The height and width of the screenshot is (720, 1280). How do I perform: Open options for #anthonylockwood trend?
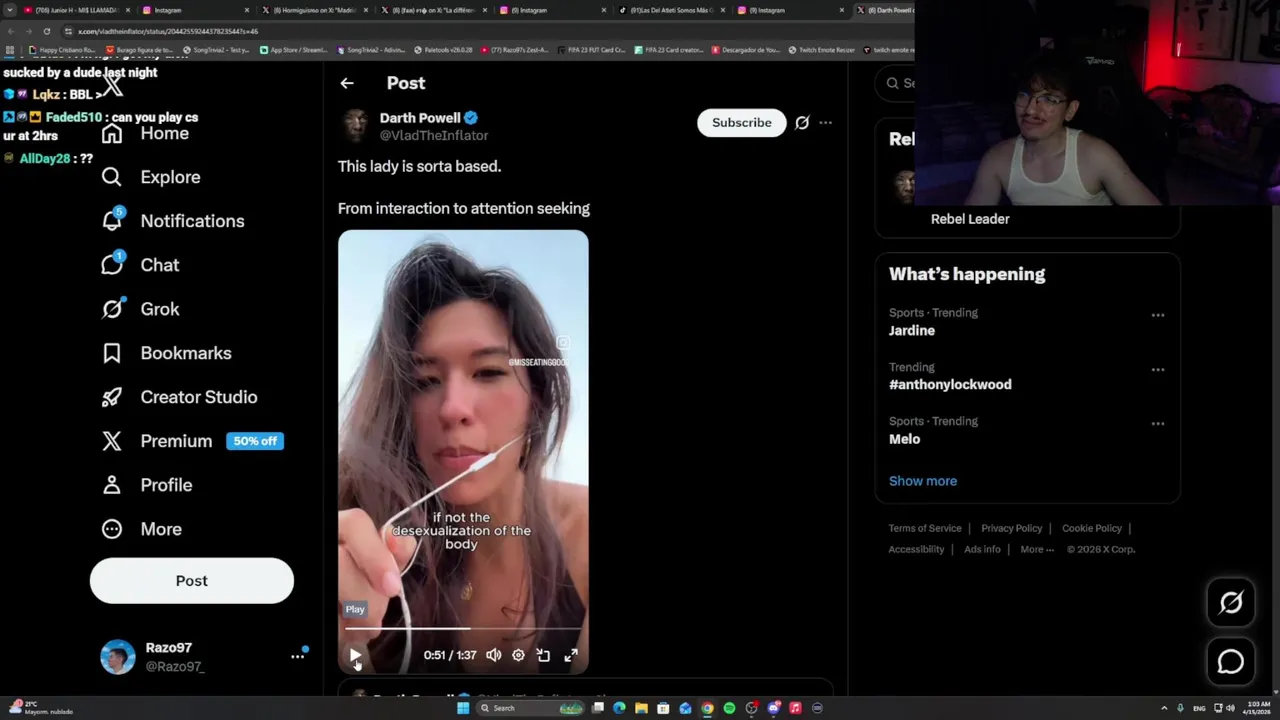click(x=1158, y=369)
